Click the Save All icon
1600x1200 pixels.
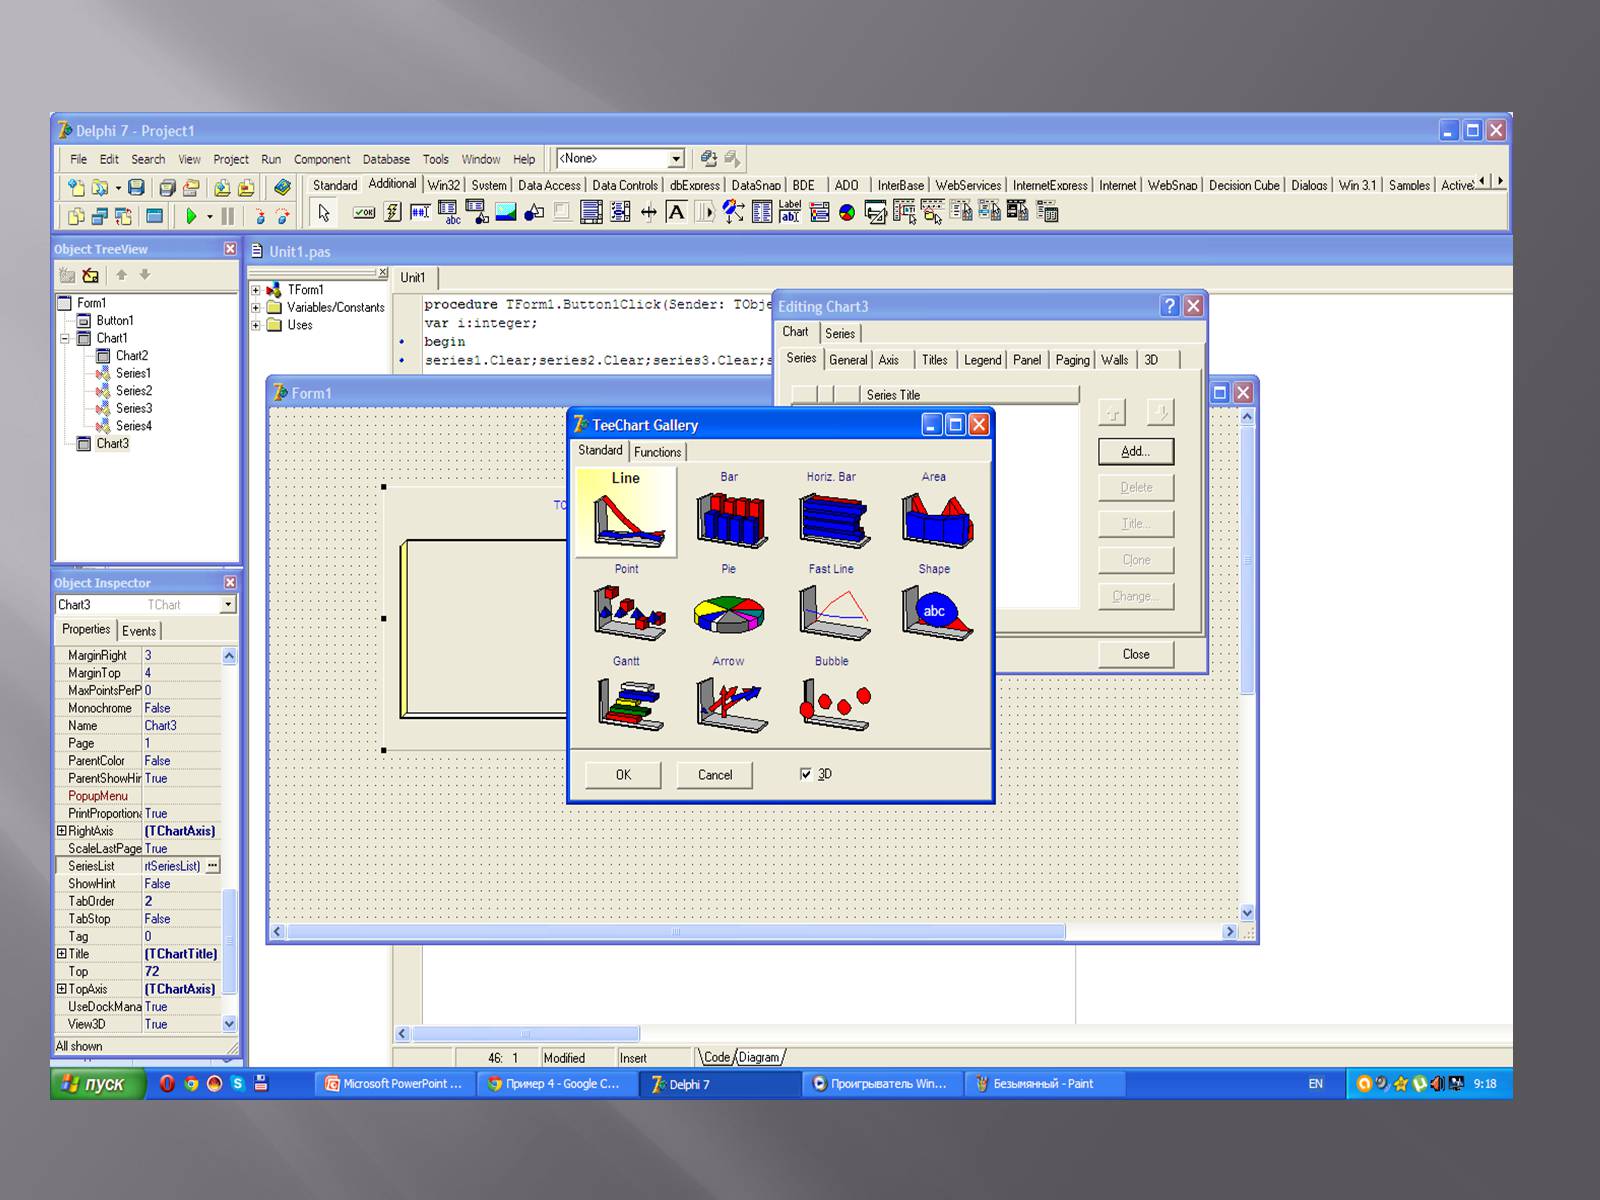[x=167, y=187]
